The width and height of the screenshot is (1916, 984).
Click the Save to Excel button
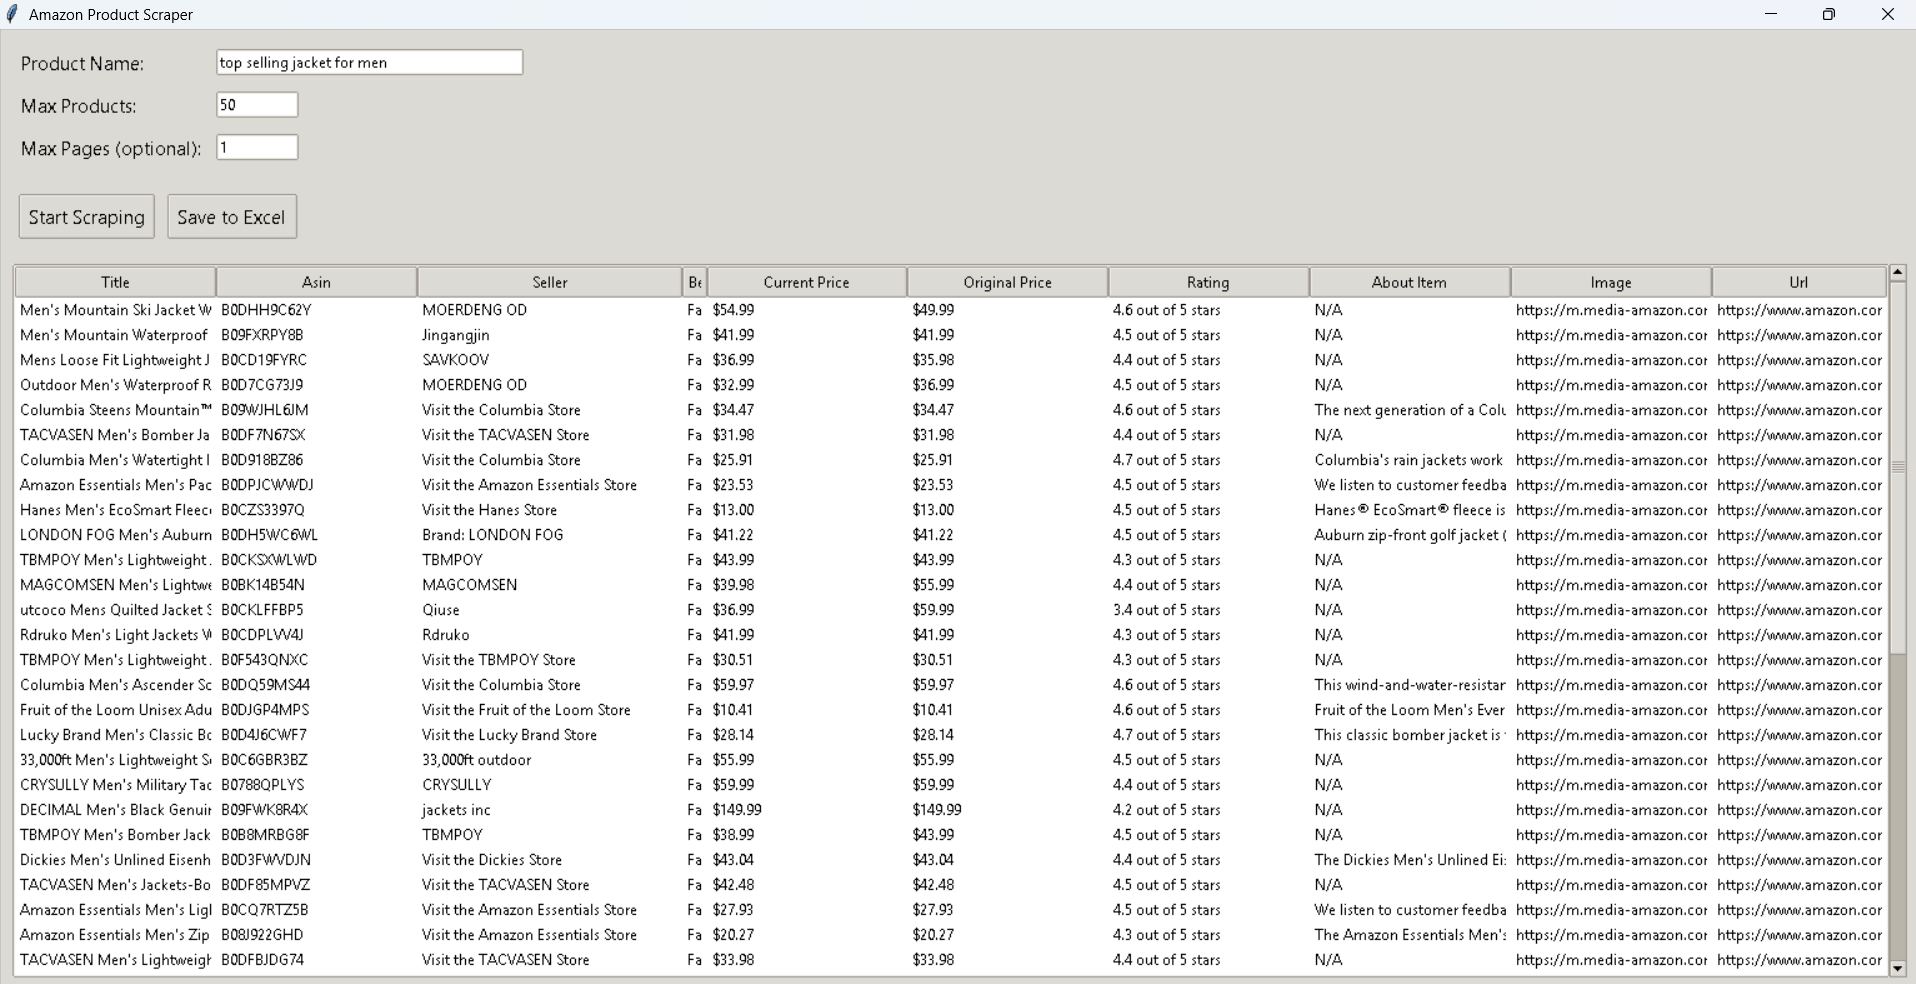point(232,217)
